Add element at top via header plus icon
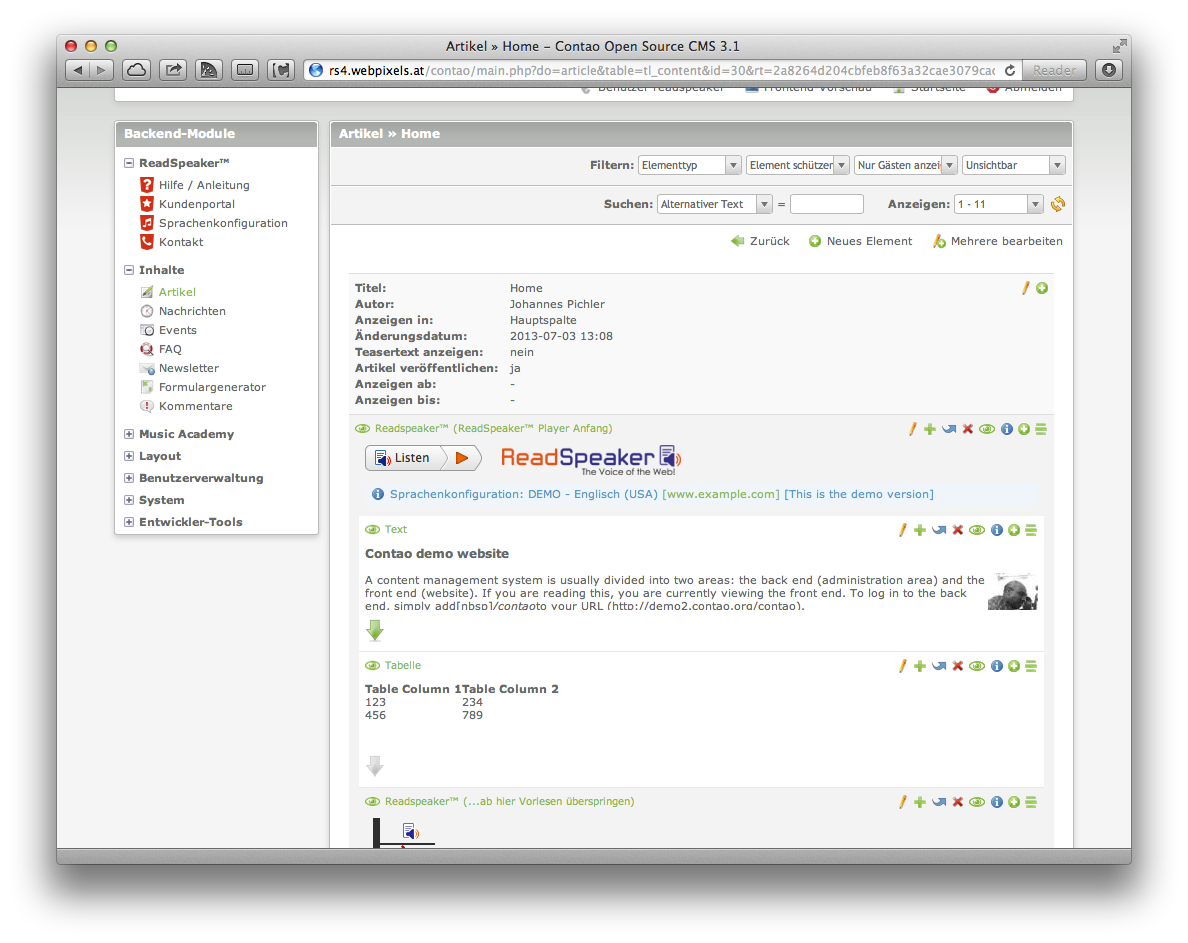Screen dimensions: 1188x943 (x=1043, y=288)
